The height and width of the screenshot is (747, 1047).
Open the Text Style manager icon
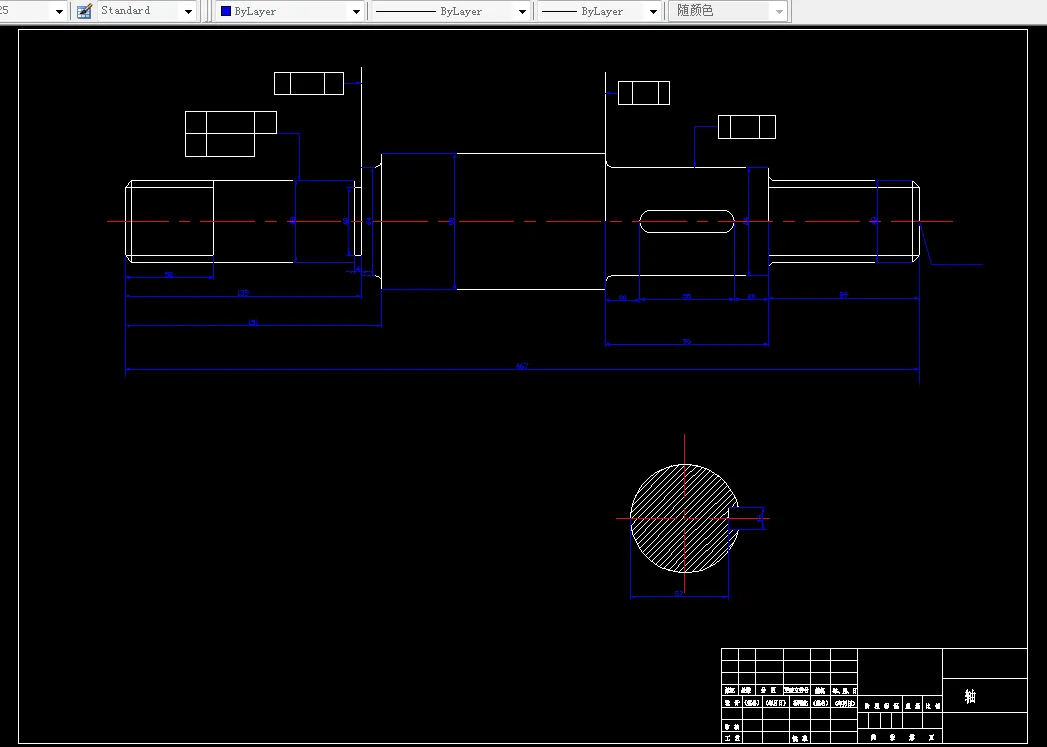[x=84, y=11]
